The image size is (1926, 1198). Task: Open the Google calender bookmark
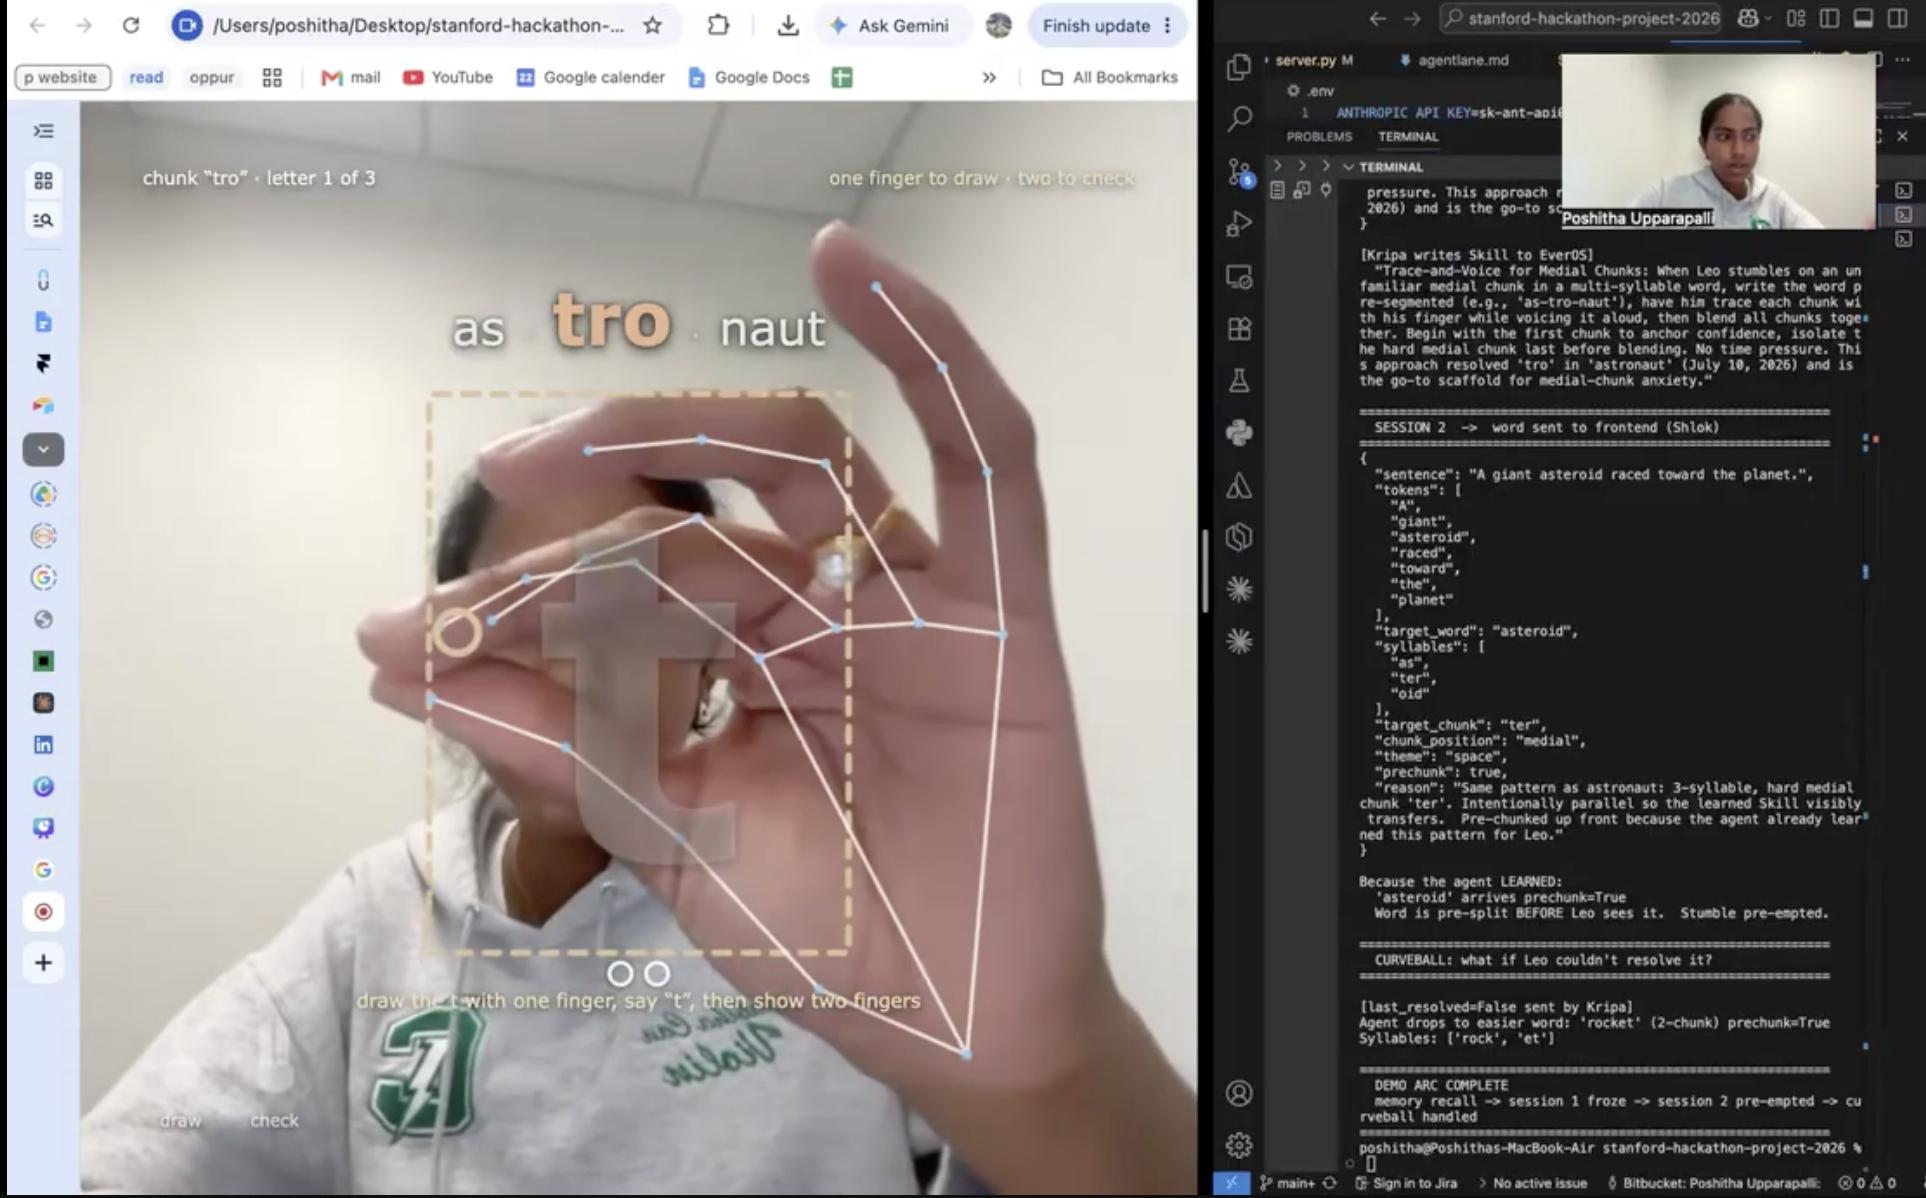tap(590, 77)
